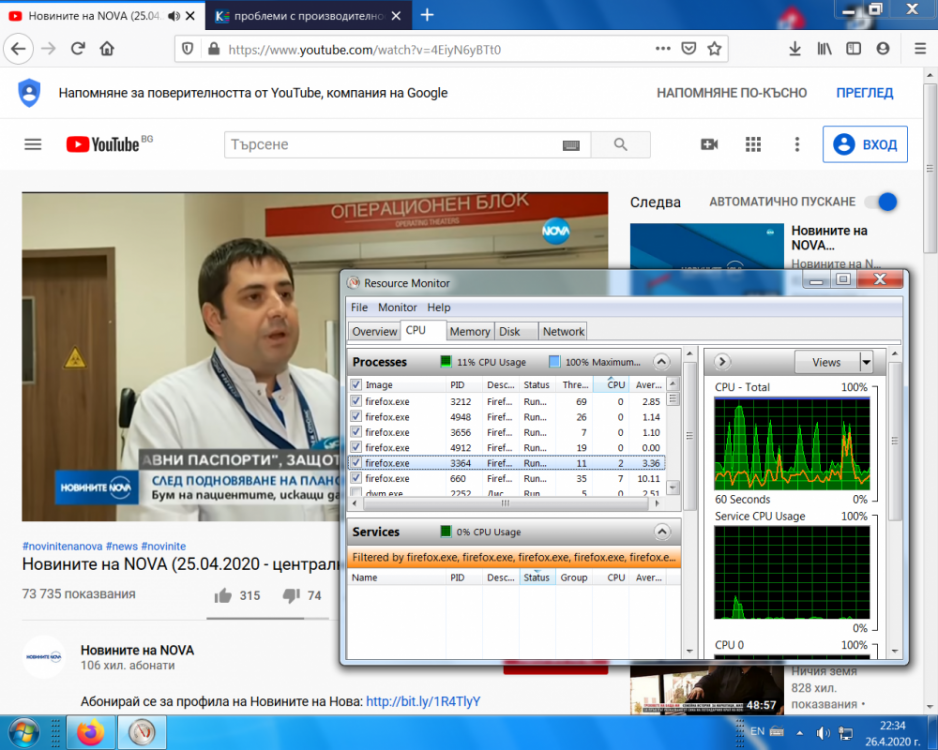938x750 pixels.
Task: Open YouTube guide hamburger menu
Action: tap(33, 144)
